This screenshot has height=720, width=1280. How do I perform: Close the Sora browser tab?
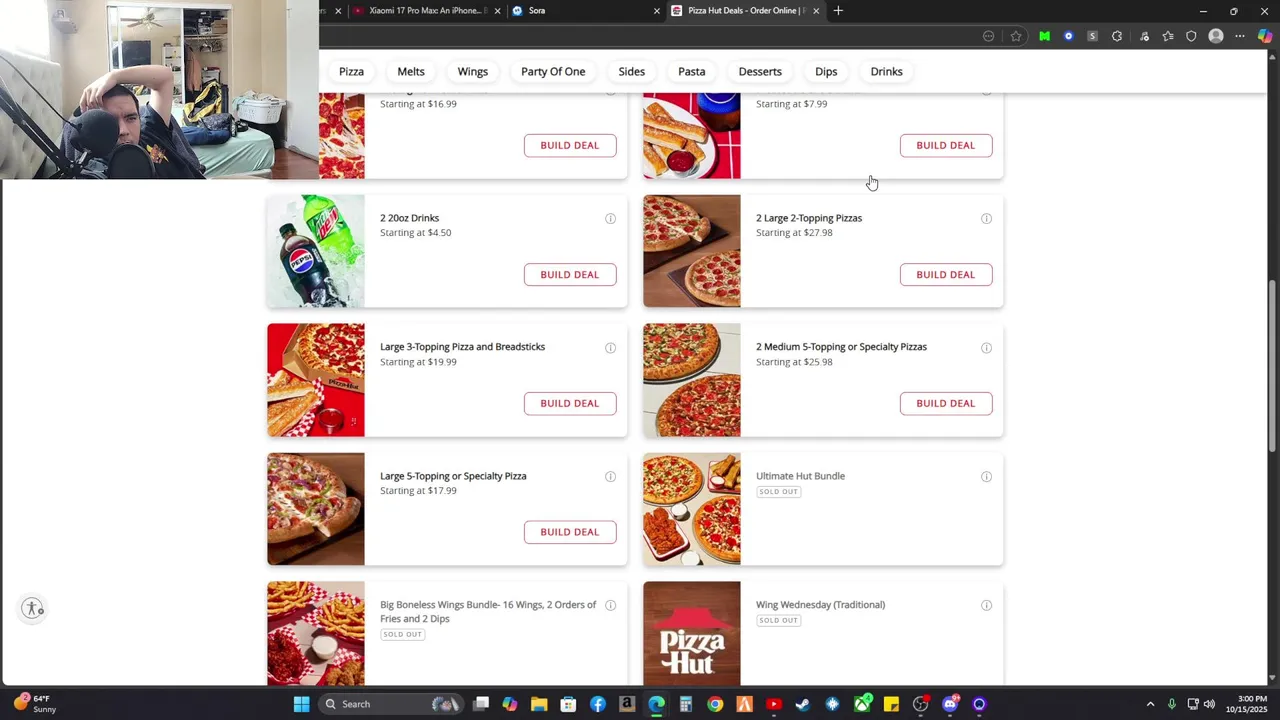click(x=657, y=11)
